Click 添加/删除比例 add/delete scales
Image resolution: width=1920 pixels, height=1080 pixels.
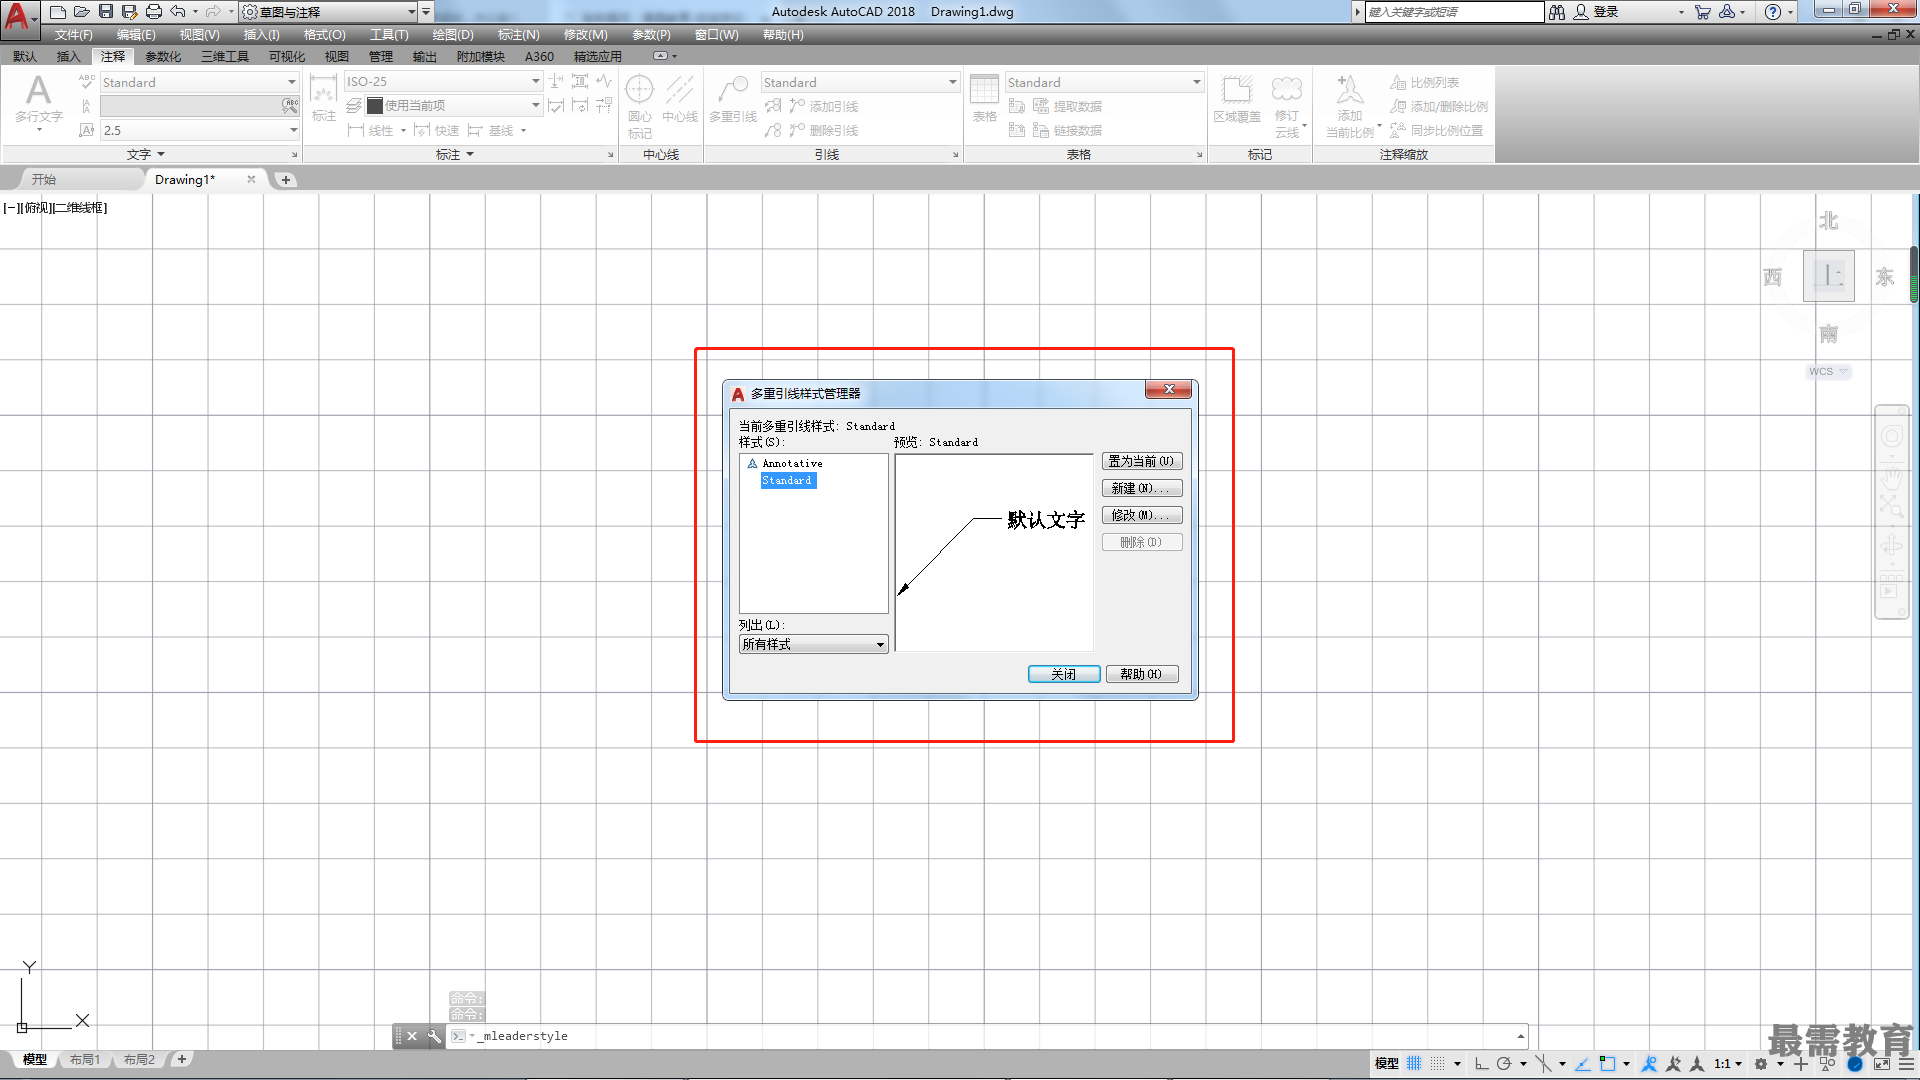1439,106
